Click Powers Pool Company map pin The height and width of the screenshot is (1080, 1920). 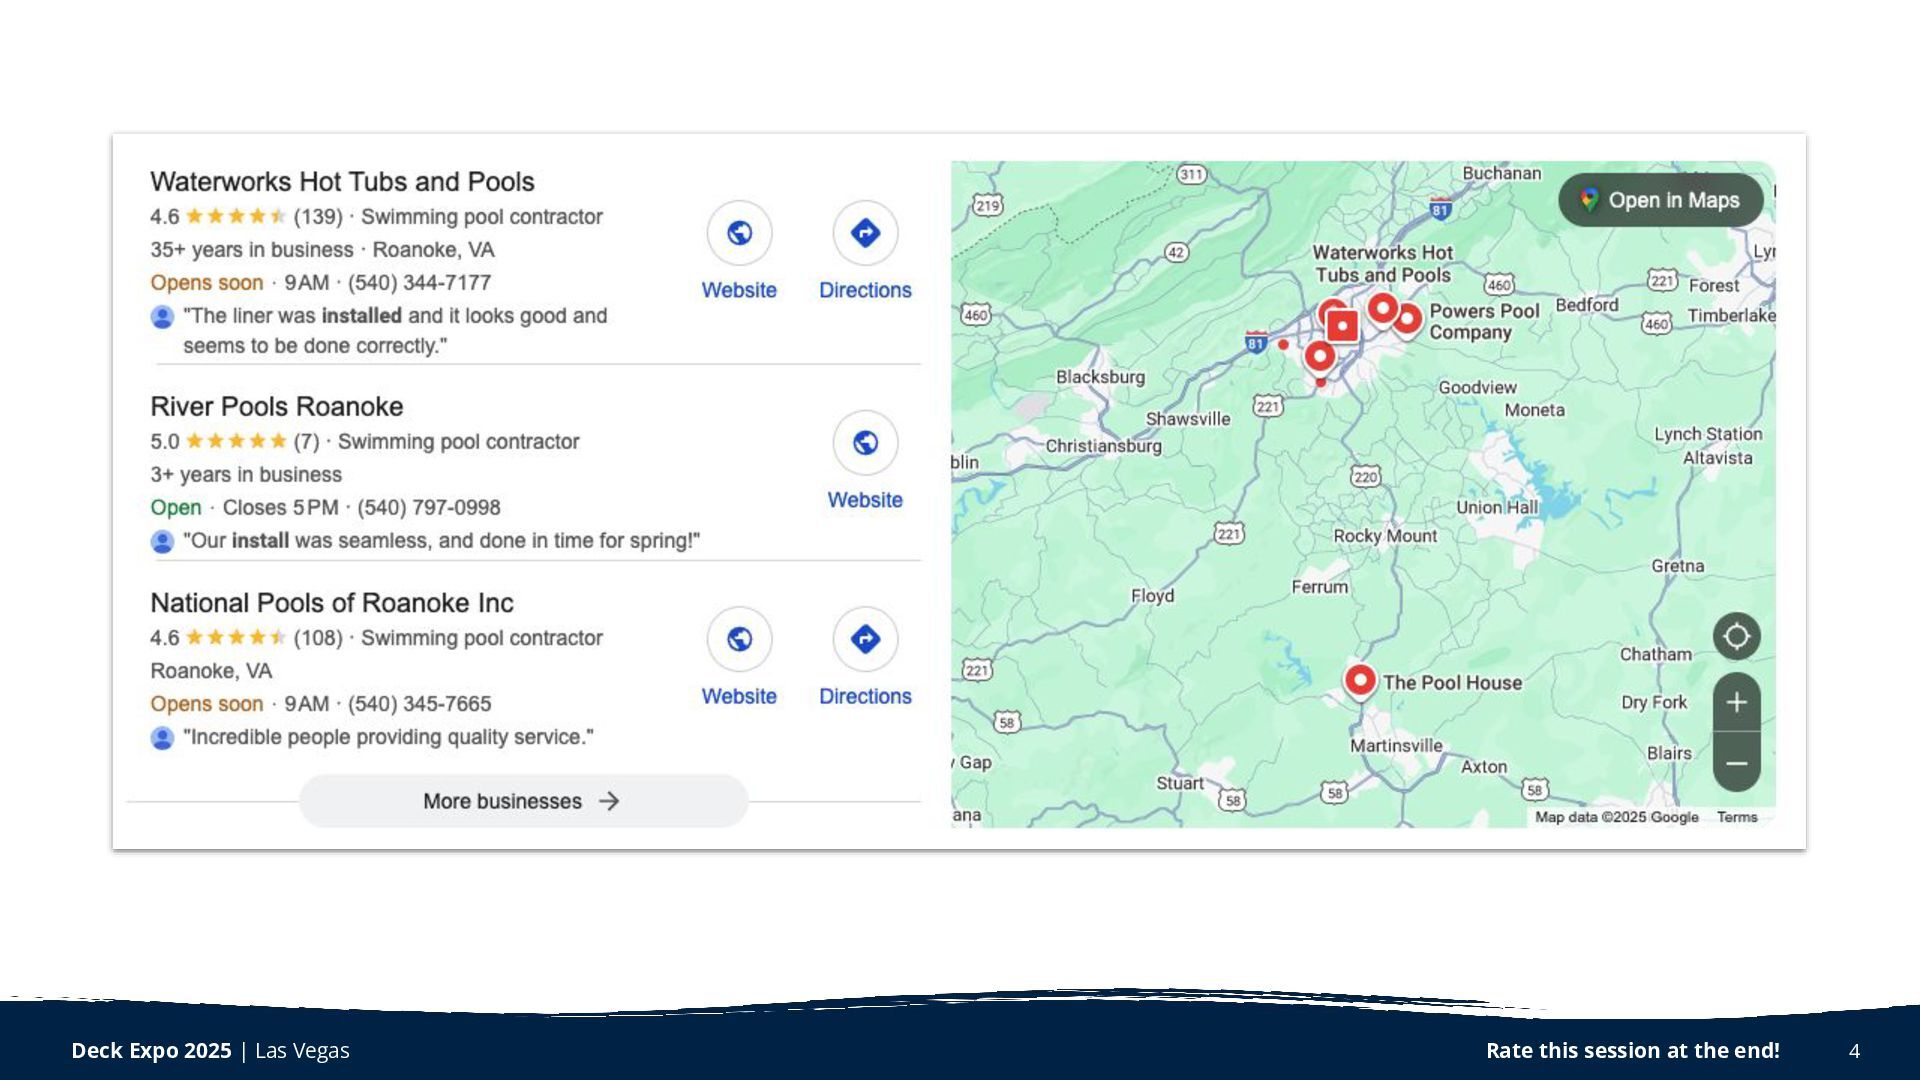[1407, 319]
